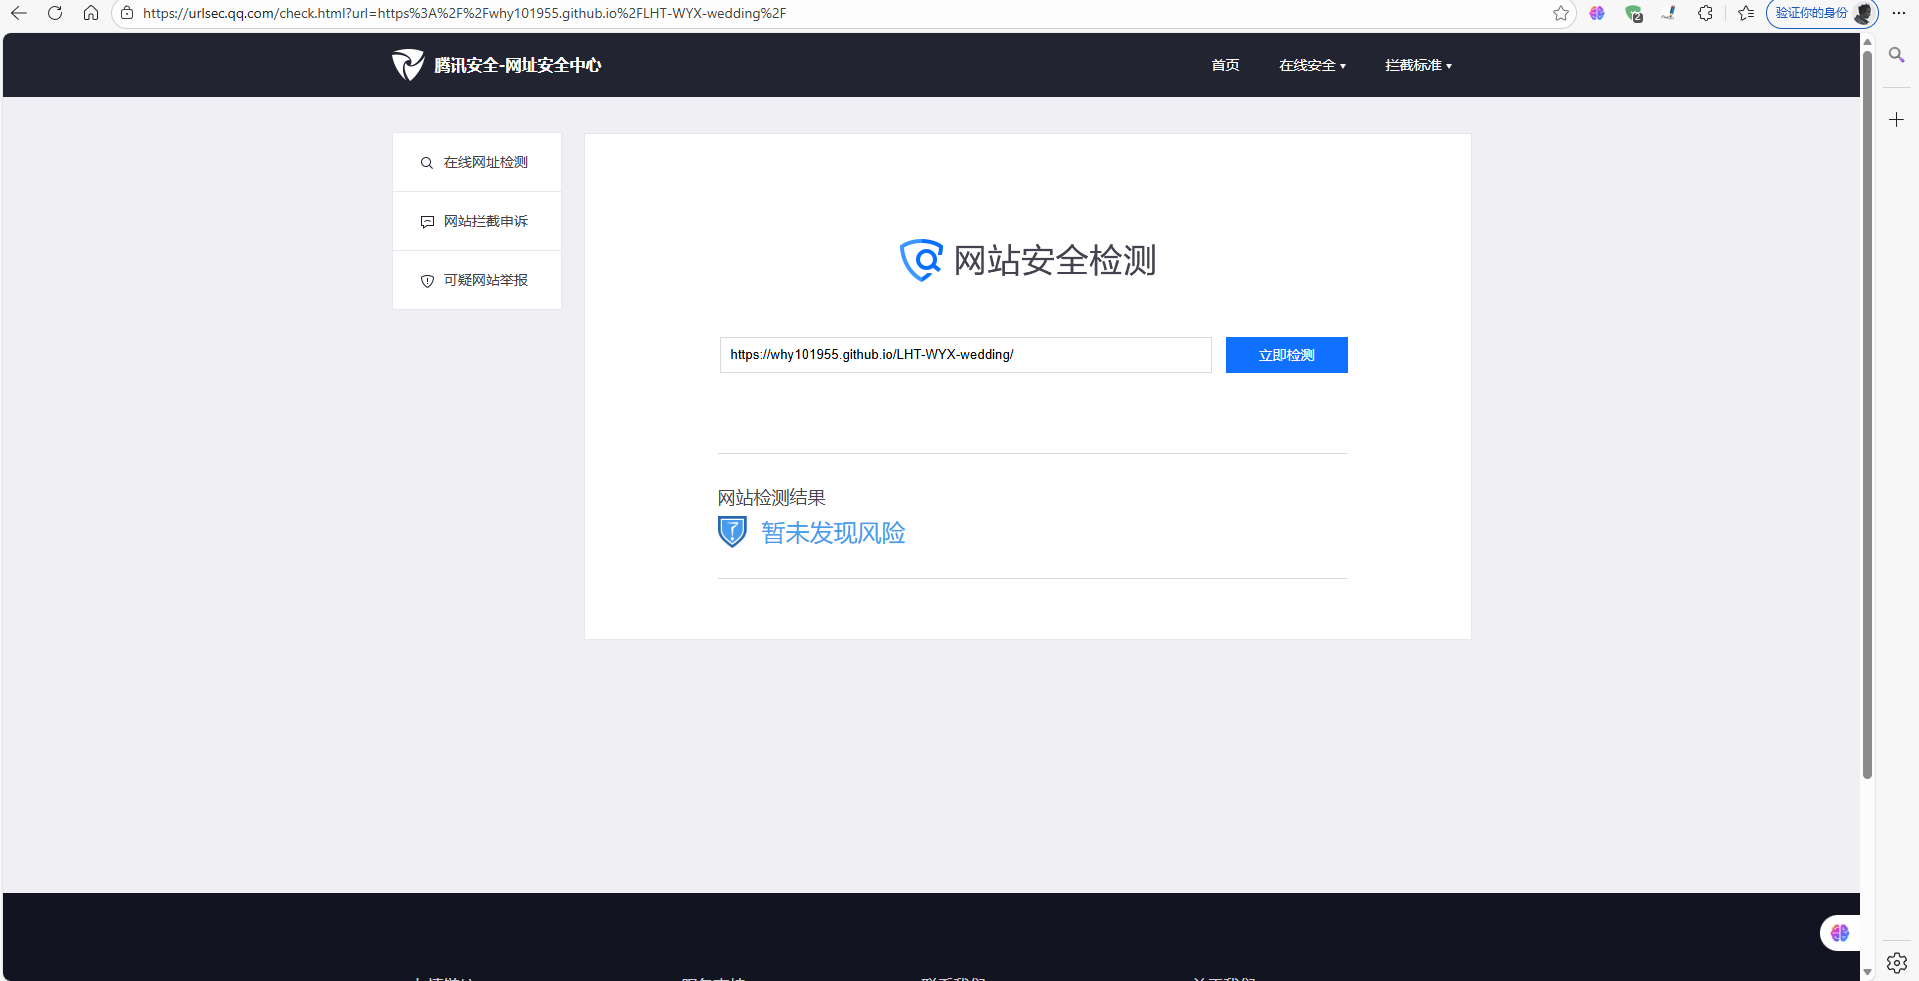The width and height of the screenshot is (1919, 981).
Task: Click the 暂未发现风险 result text
Action: click(x=833, y=533)
